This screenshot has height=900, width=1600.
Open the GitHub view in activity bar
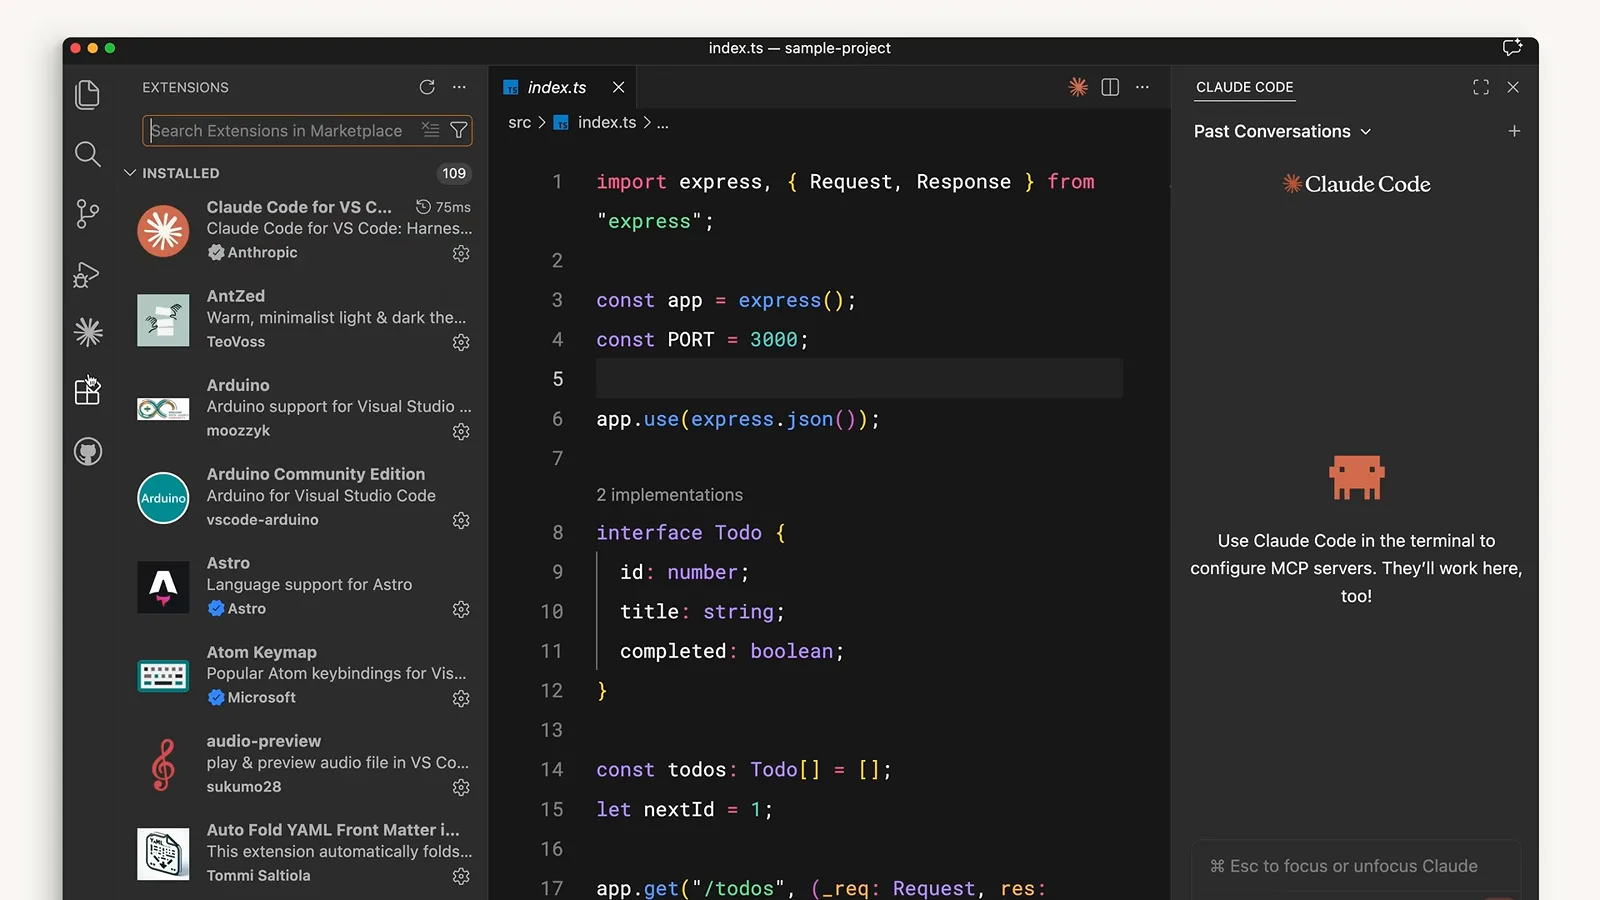(x=88, y=452)
